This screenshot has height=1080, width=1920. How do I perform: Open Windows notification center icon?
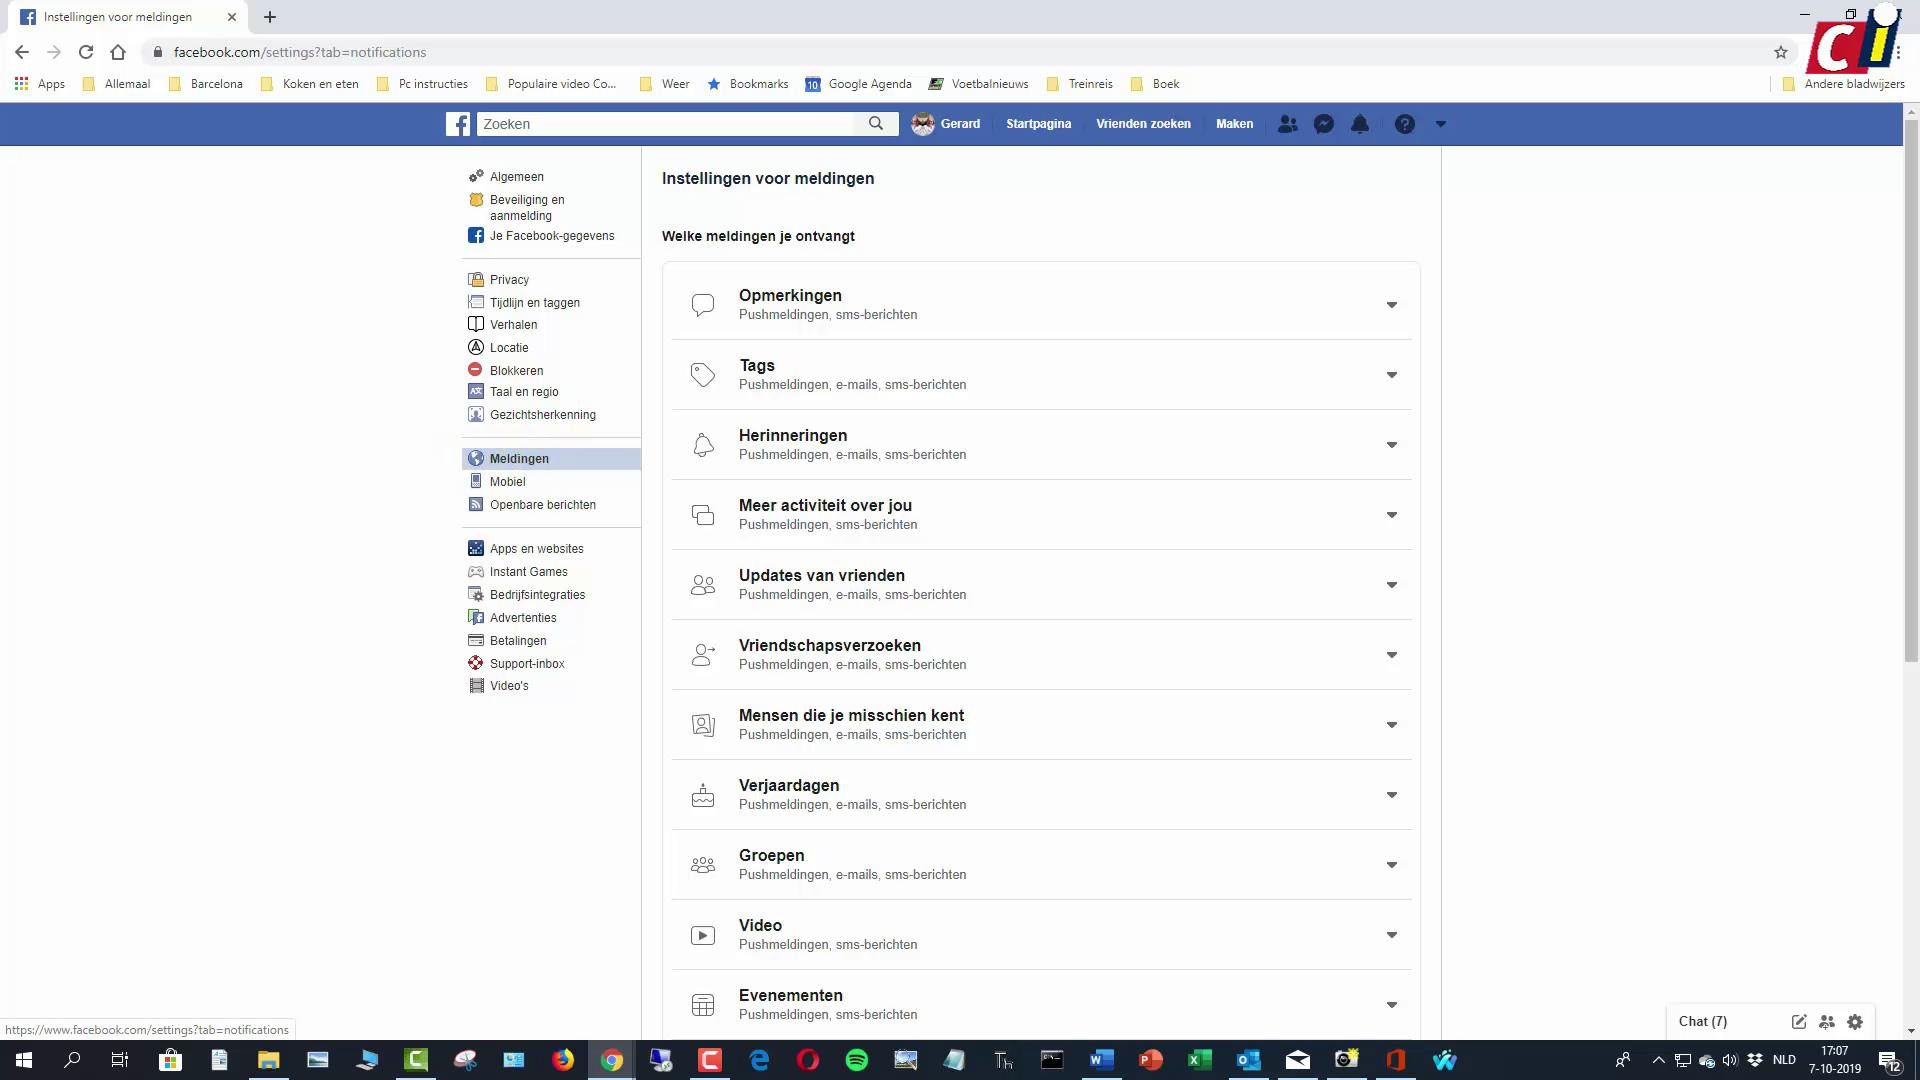coord(1889,1060)
